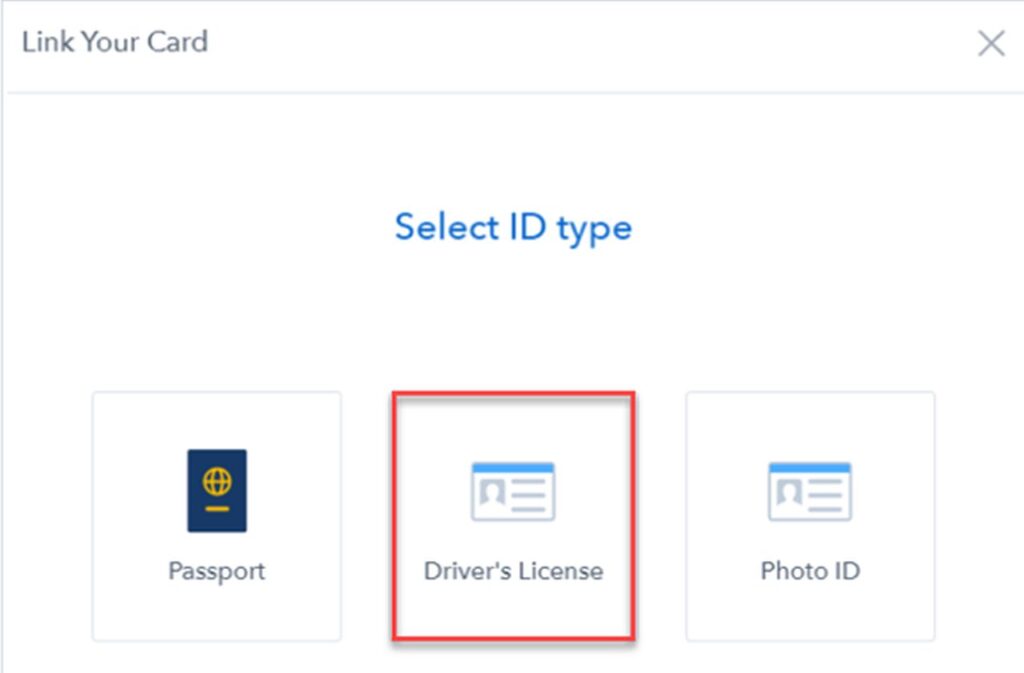Click the text lines in Photo ID icon
Screen dimensions: 1024x673
[x=825, y=496]
